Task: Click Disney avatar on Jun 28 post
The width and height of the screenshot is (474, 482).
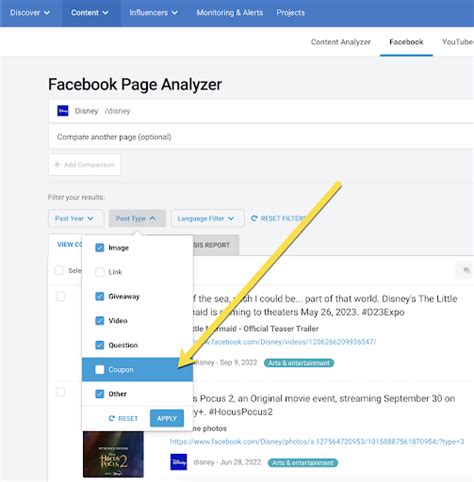Action: 178,462
